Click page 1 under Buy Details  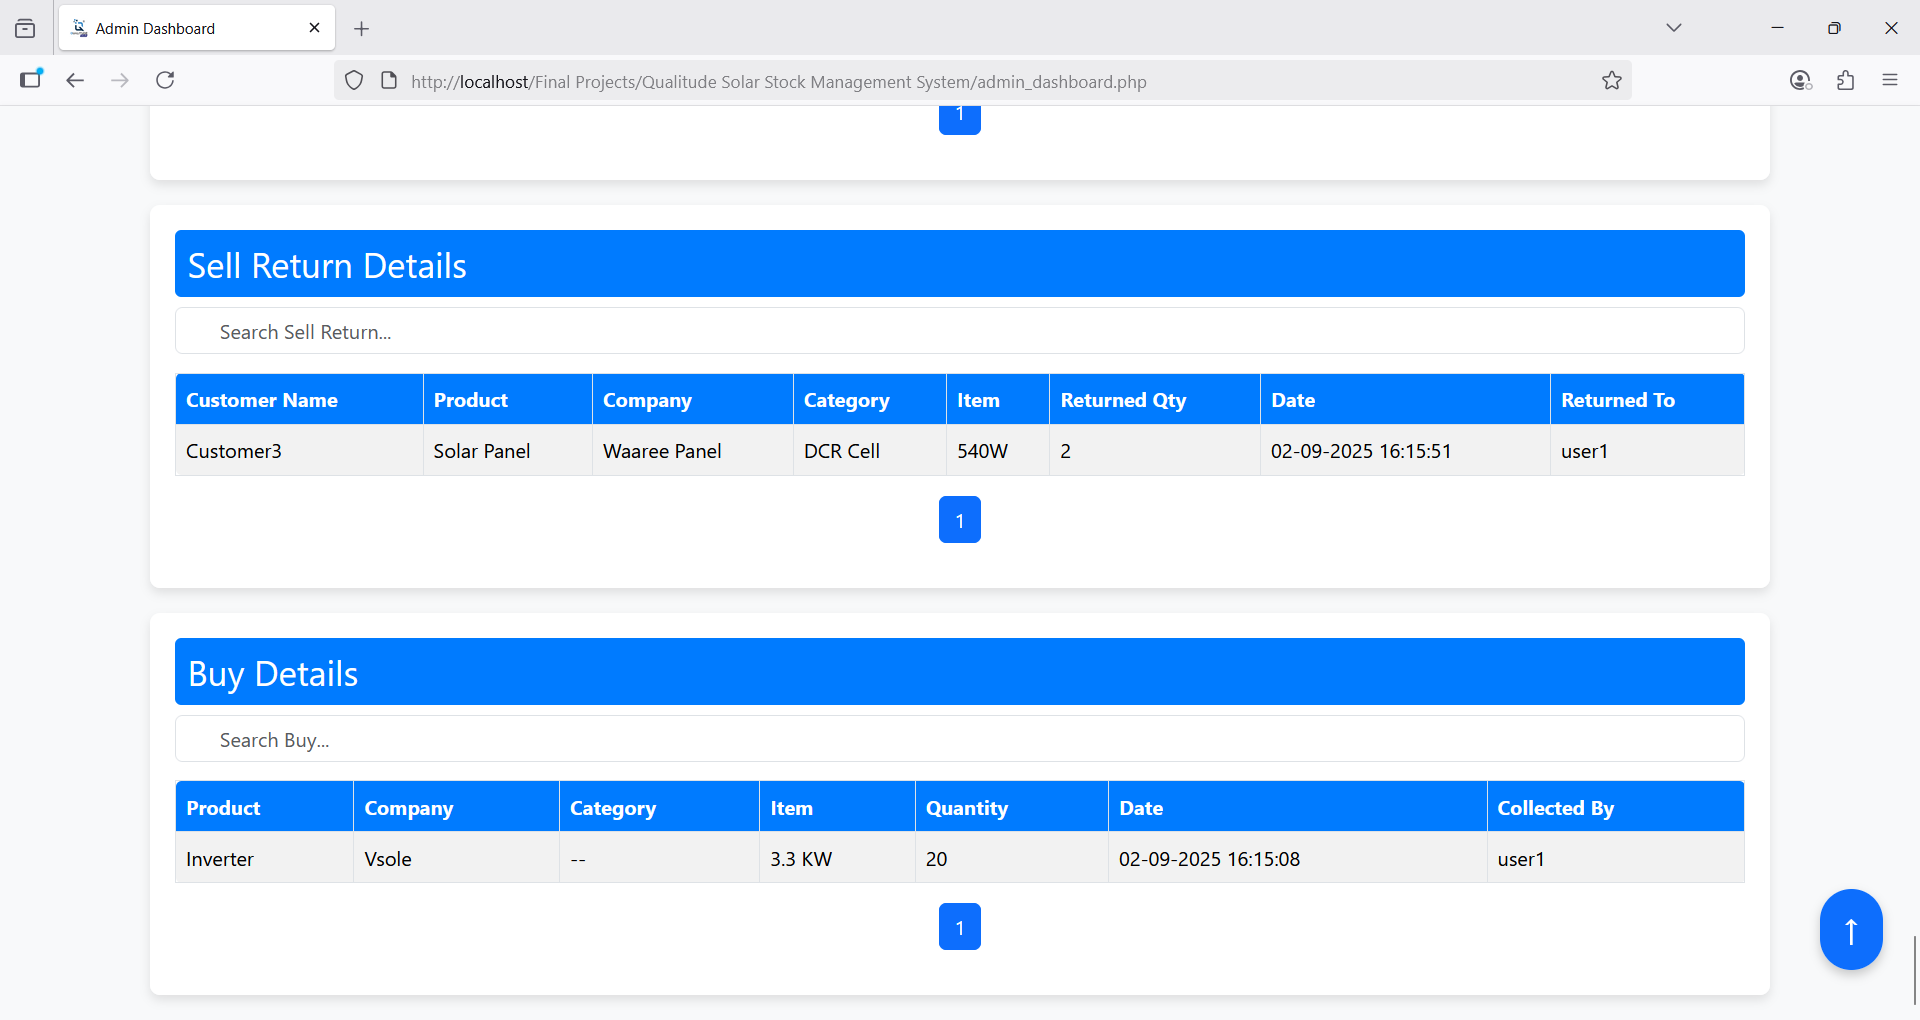[959, 927]
